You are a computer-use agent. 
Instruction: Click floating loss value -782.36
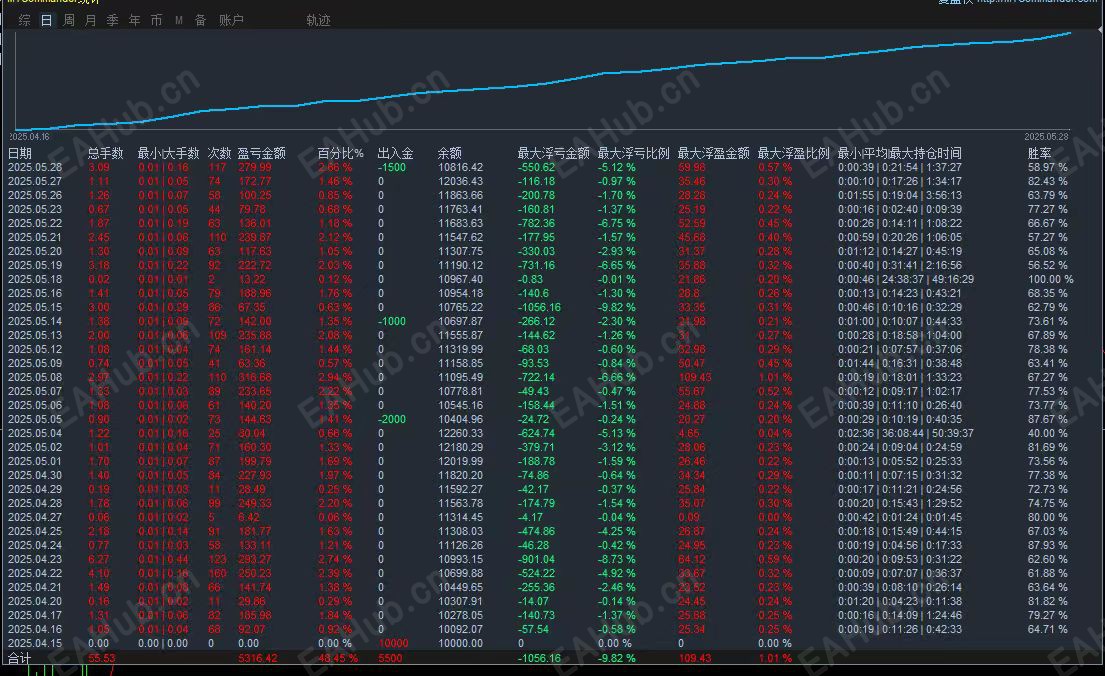pos(536,223)
